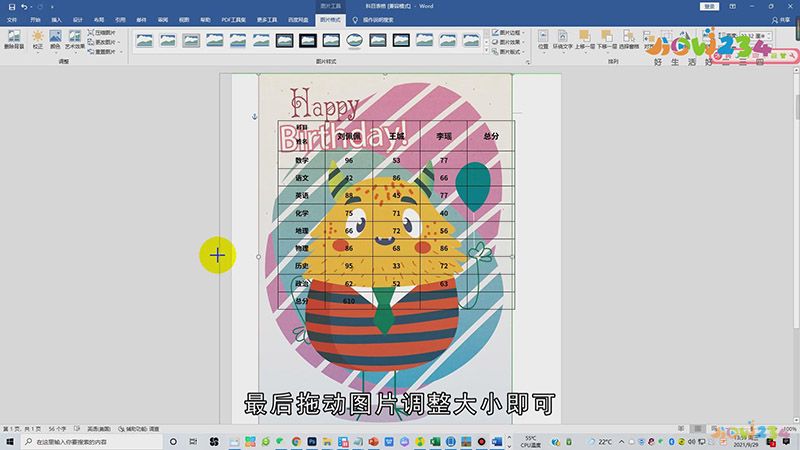Image resolution: width=800 pixels, height=450 pixels.
Task: Click 删除背景 (Remove Background) tool
Action: 14,40
